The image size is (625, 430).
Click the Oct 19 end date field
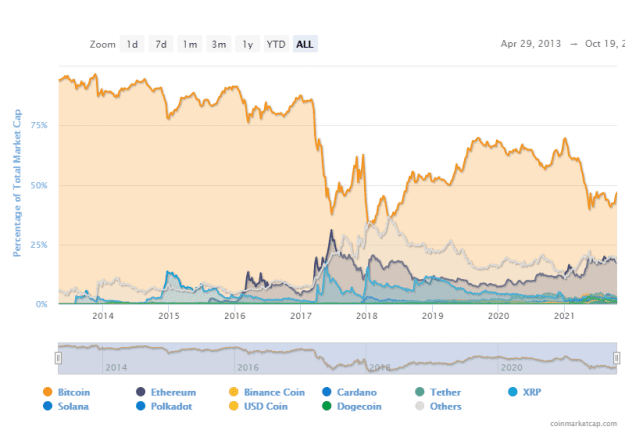click(x=605, y=43)
